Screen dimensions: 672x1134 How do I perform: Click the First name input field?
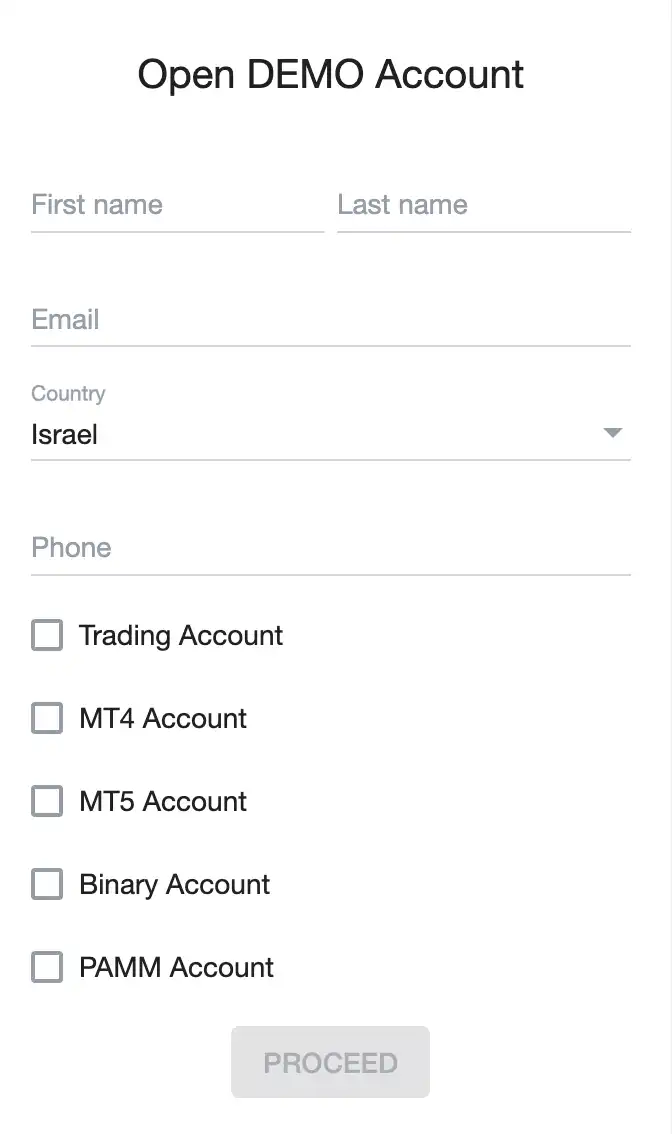pyautogui.click(x=177, y=206)
